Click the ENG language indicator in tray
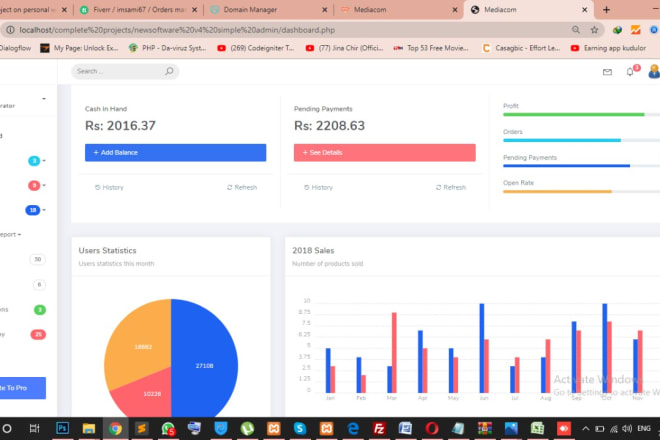 (644, 429)
